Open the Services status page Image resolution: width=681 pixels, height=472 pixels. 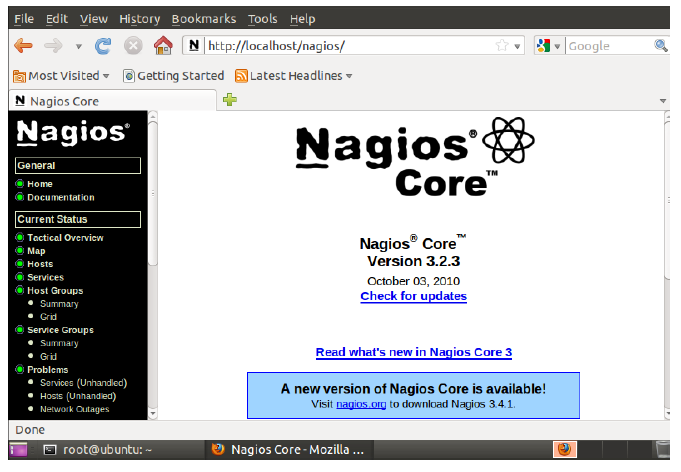46,277
